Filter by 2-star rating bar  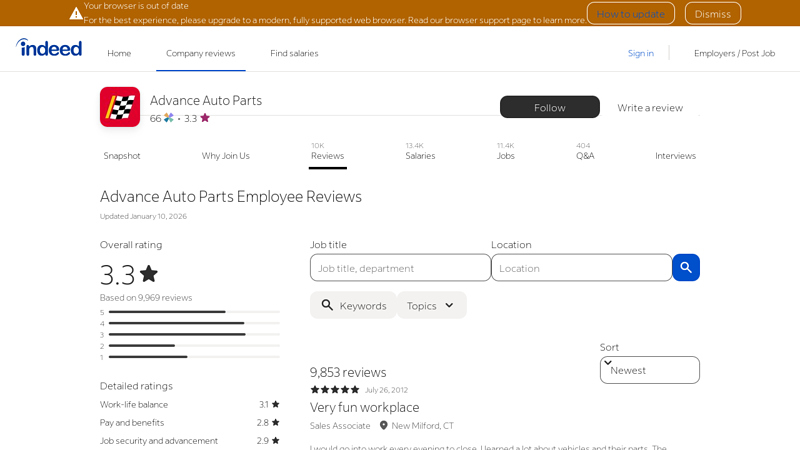tap(190, 345)
